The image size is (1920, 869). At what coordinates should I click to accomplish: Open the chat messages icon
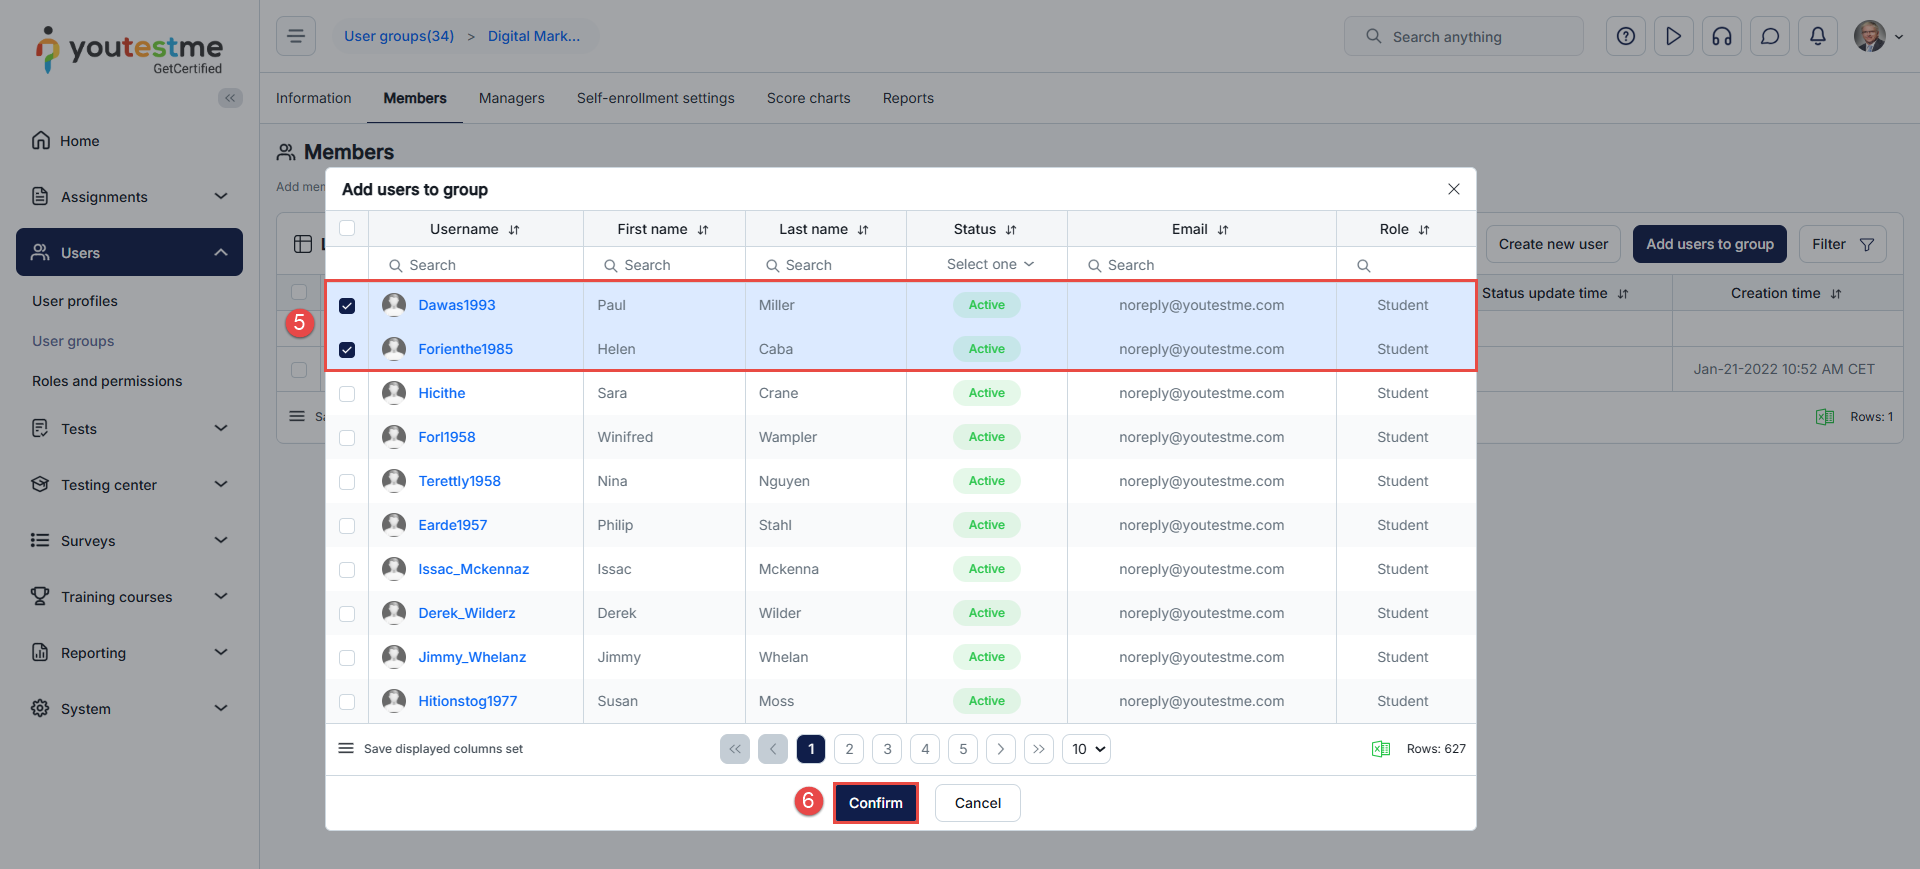(1769, 37)
